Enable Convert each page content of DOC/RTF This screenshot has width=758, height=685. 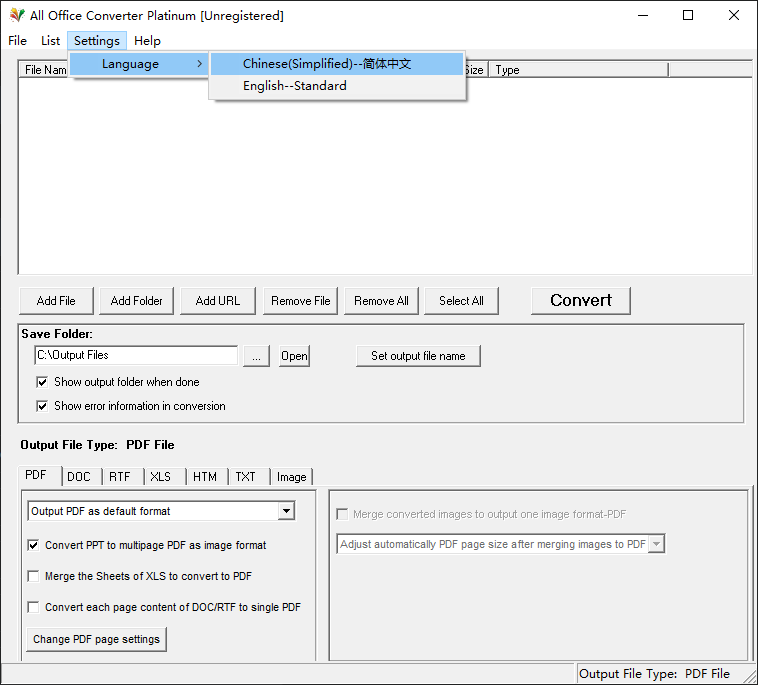tap(33, 607)
